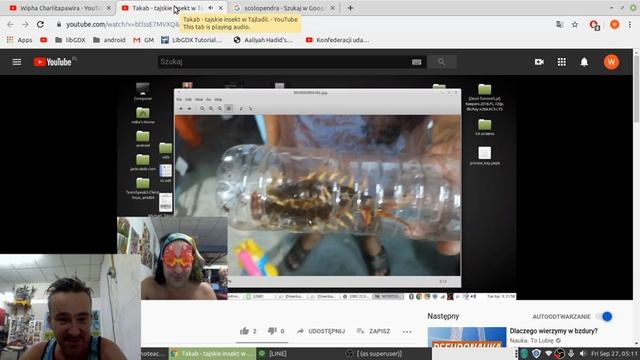Open the on-screen keyboard icon in search box
Screen dimensions: 640x360
point(416,62)
